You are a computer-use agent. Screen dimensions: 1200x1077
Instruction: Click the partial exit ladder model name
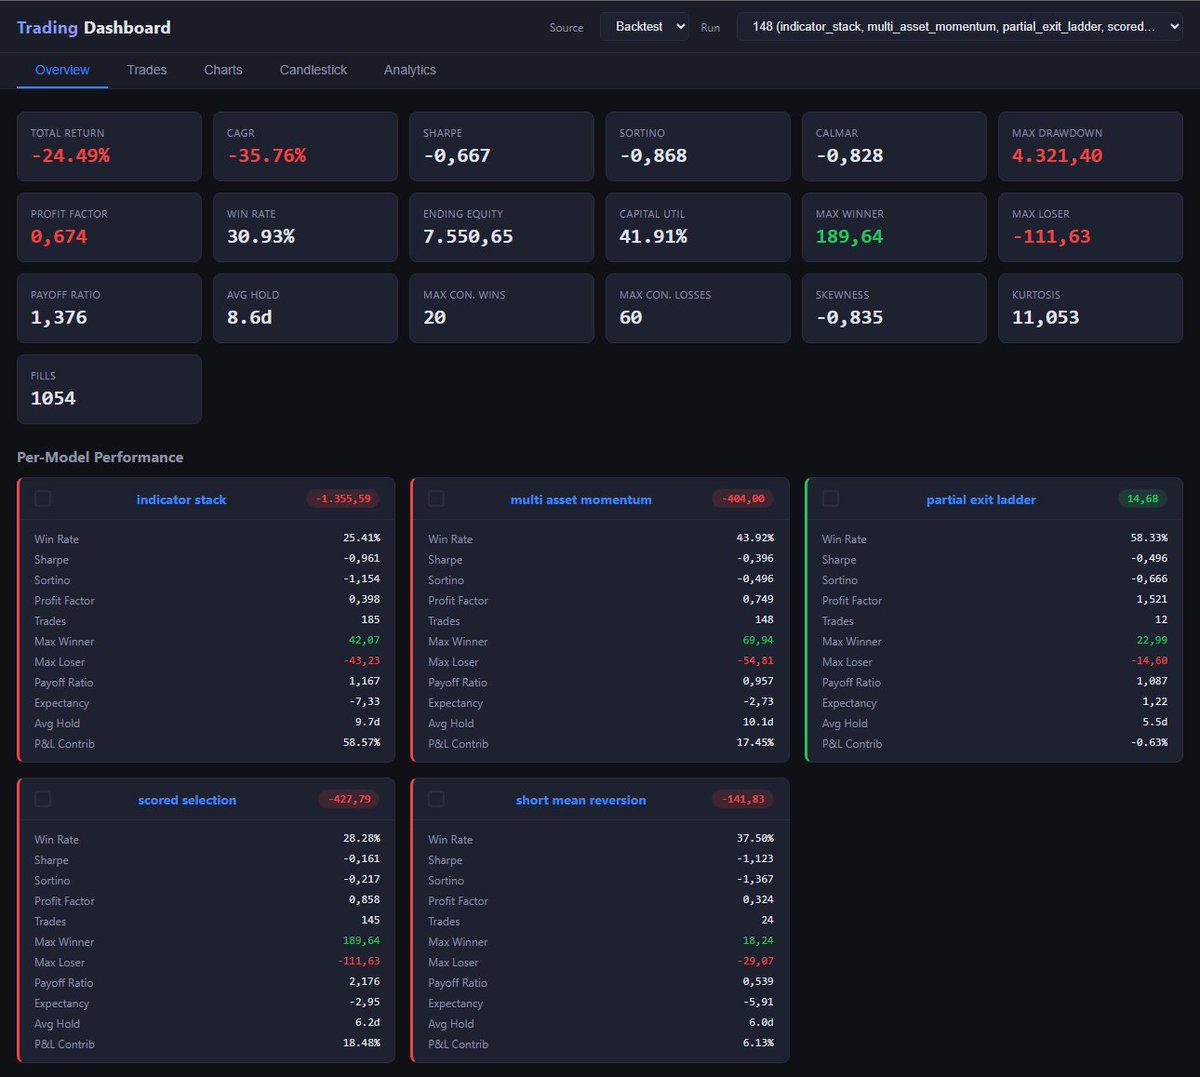981,498
